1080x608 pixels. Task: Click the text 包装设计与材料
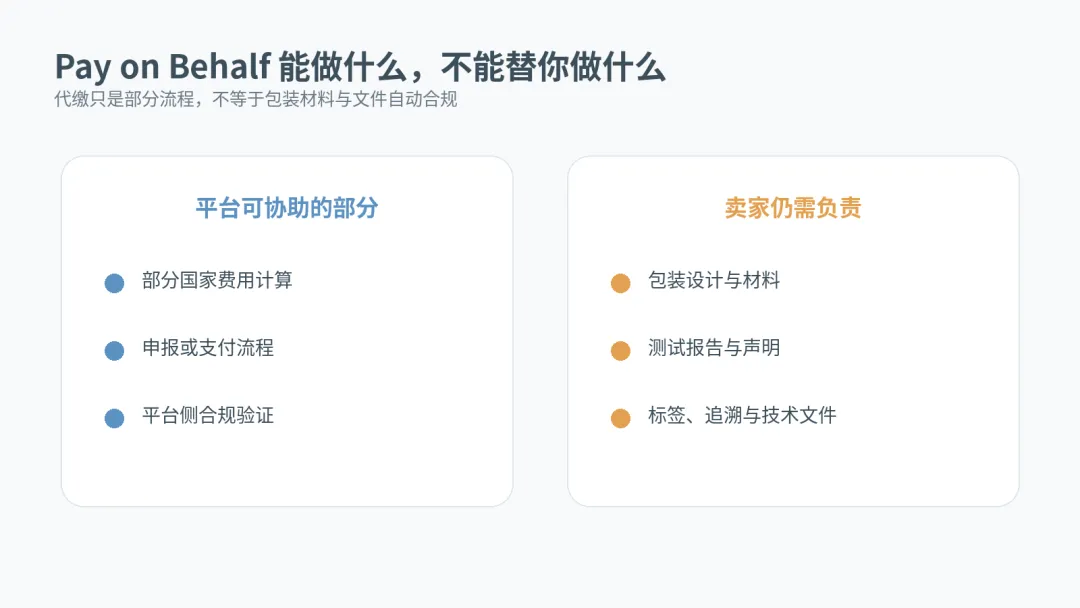click(x=714, y=280)
